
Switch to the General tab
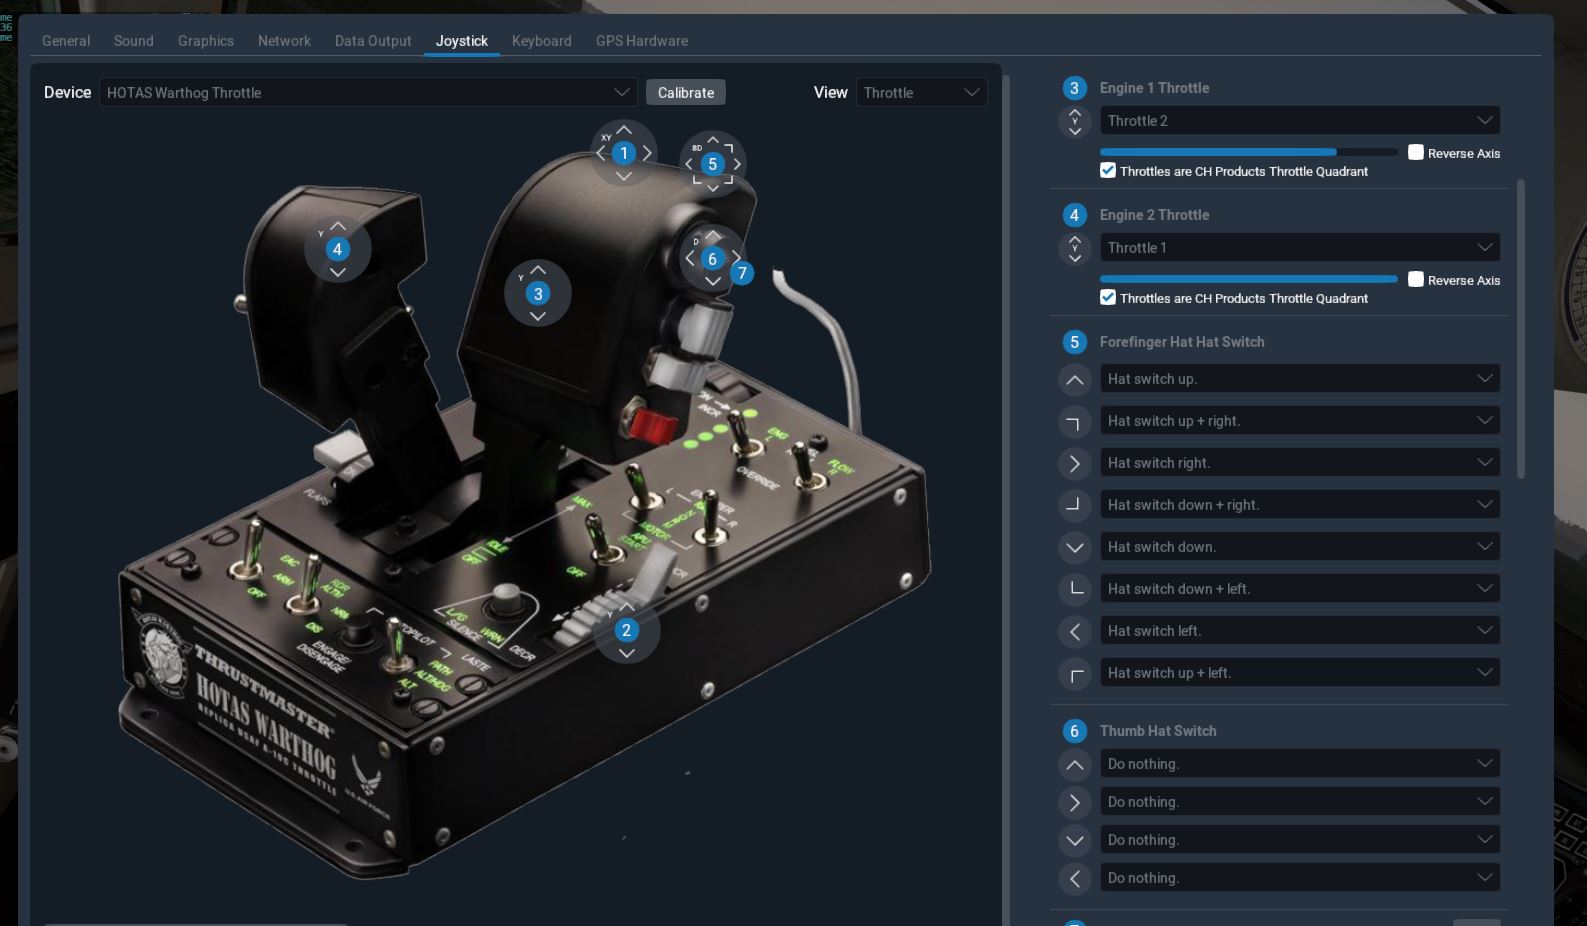pyautogui.click(x=66, y=41)
